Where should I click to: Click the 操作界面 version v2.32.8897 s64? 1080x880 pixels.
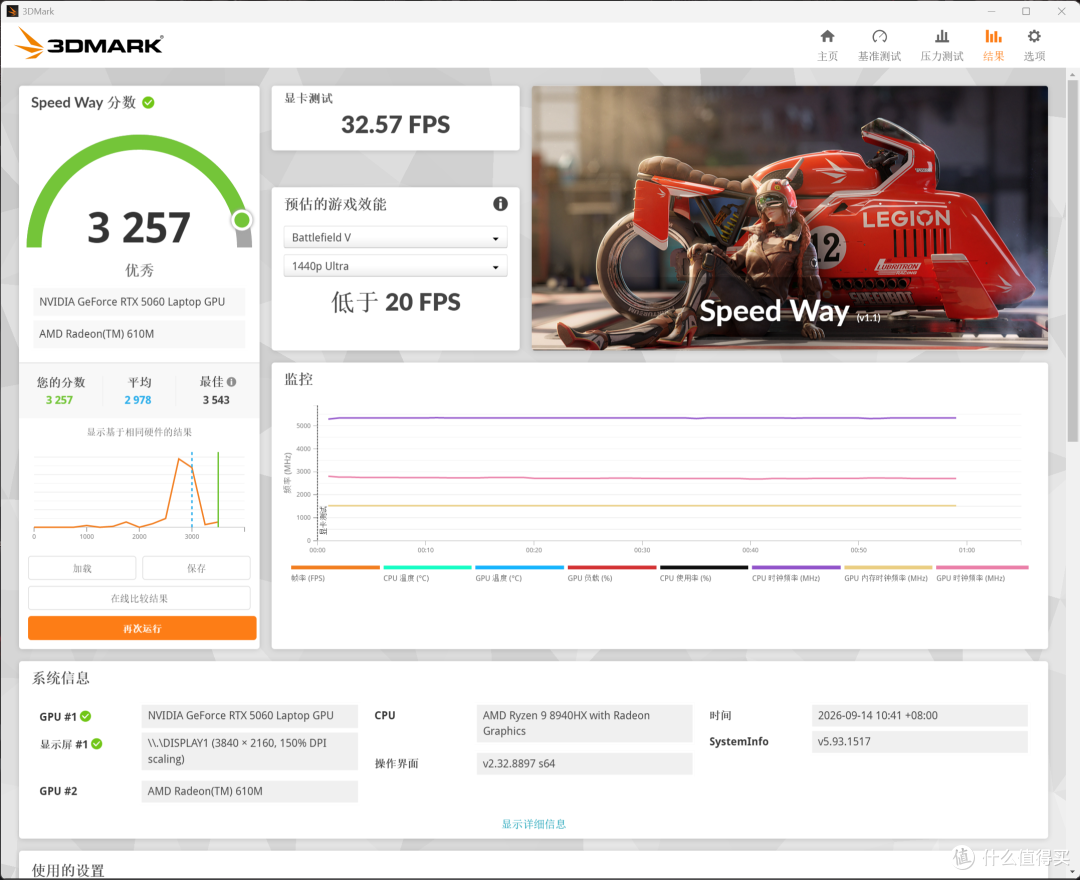[x=584, y=764]
